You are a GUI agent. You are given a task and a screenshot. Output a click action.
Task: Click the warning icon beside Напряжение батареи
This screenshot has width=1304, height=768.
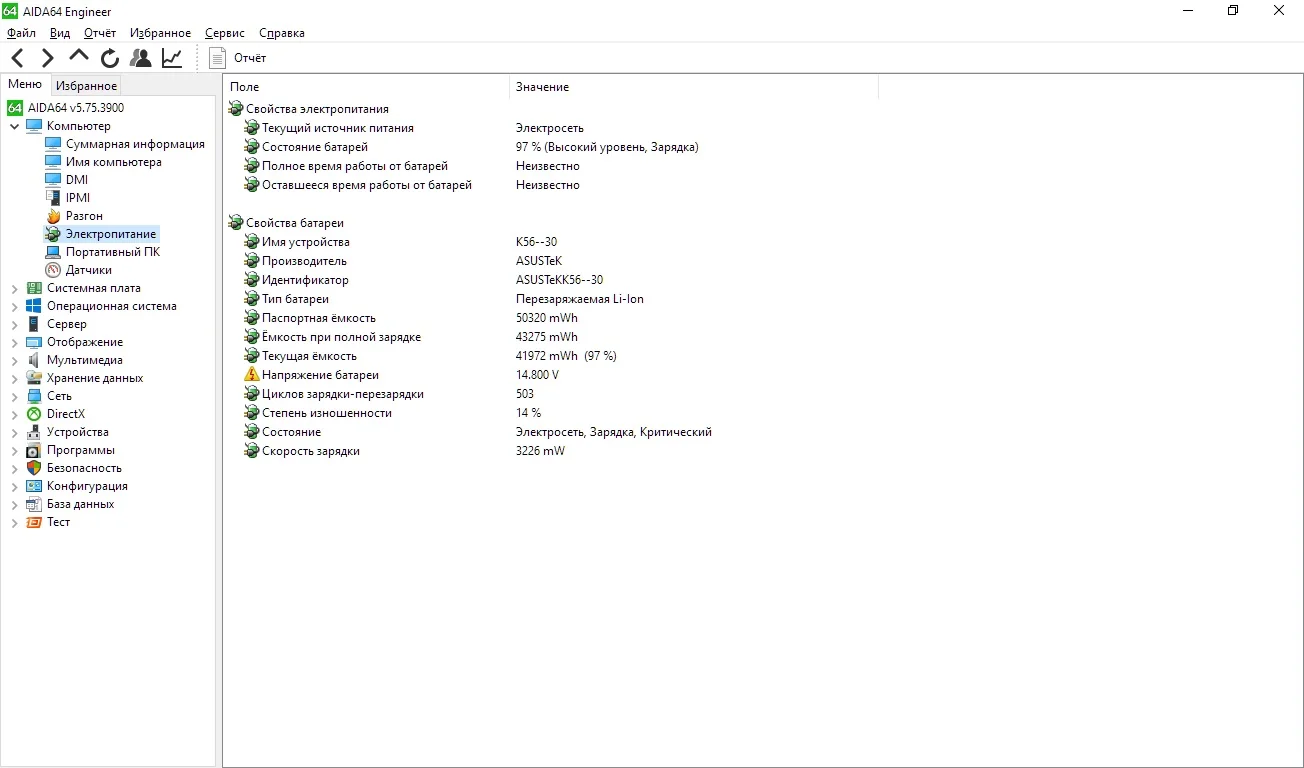(x=252, y=375)
